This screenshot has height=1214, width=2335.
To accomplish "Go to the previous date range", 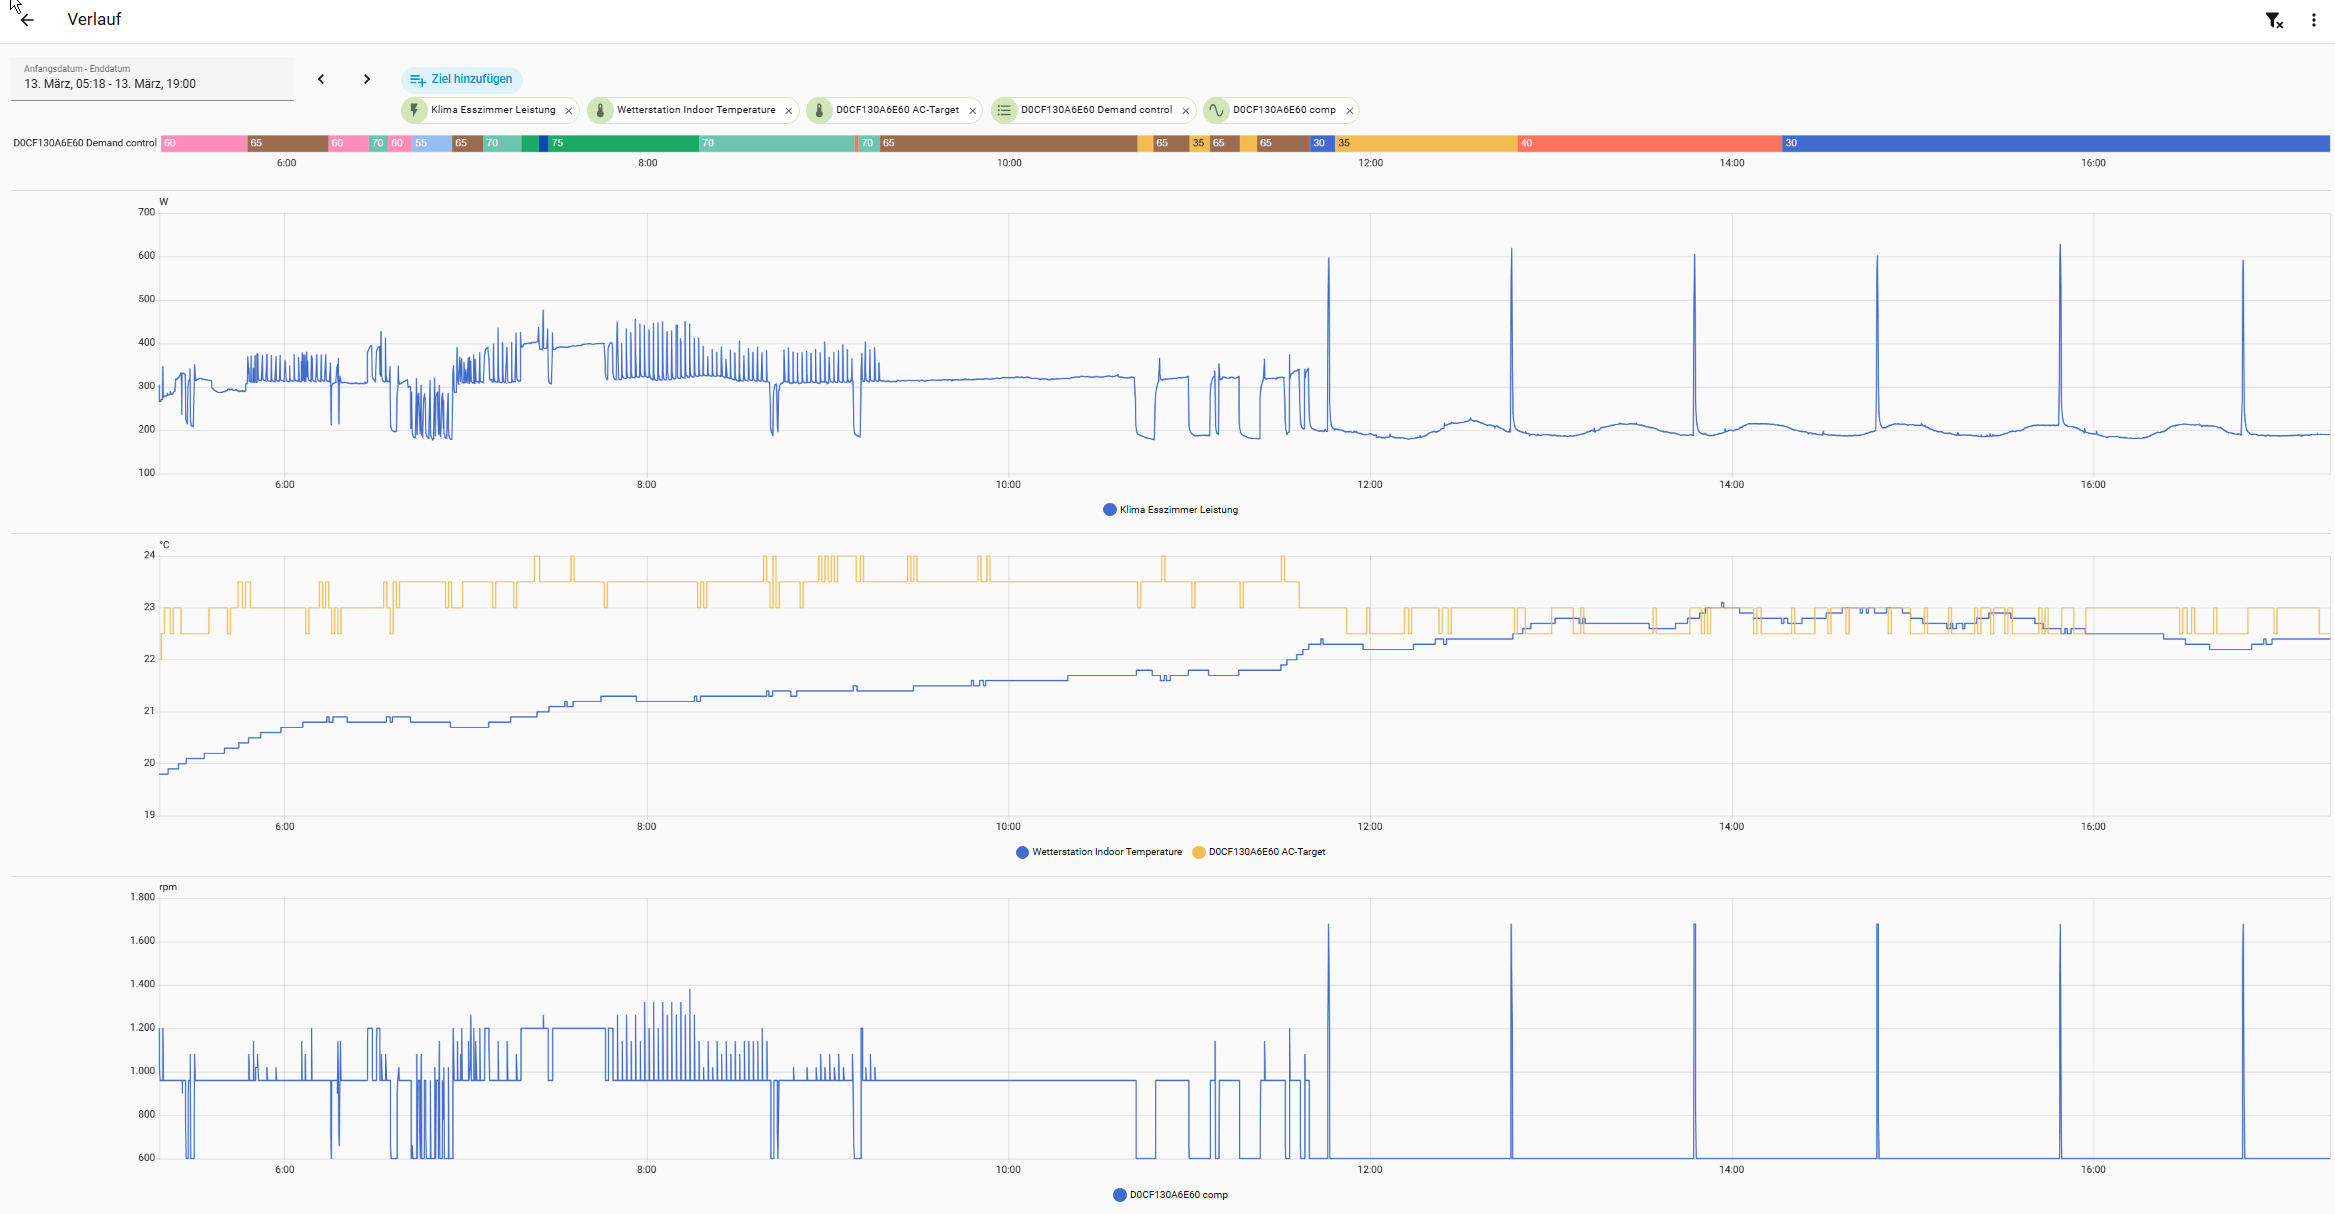I will pyautogui.click(x=321, y=79).
